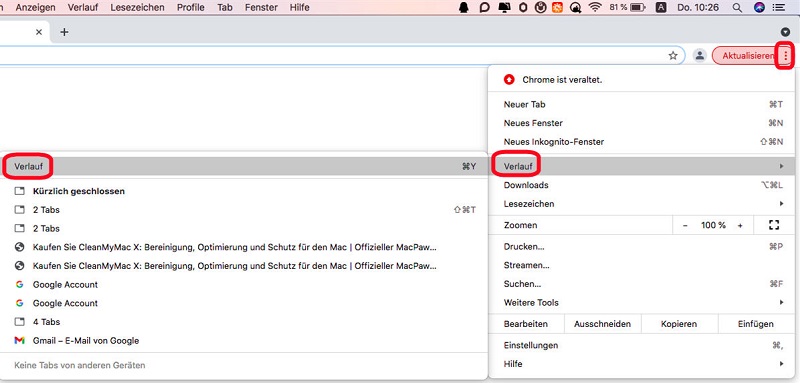
Task: Close the current tab with the X
Action: (x=39, y=32)
